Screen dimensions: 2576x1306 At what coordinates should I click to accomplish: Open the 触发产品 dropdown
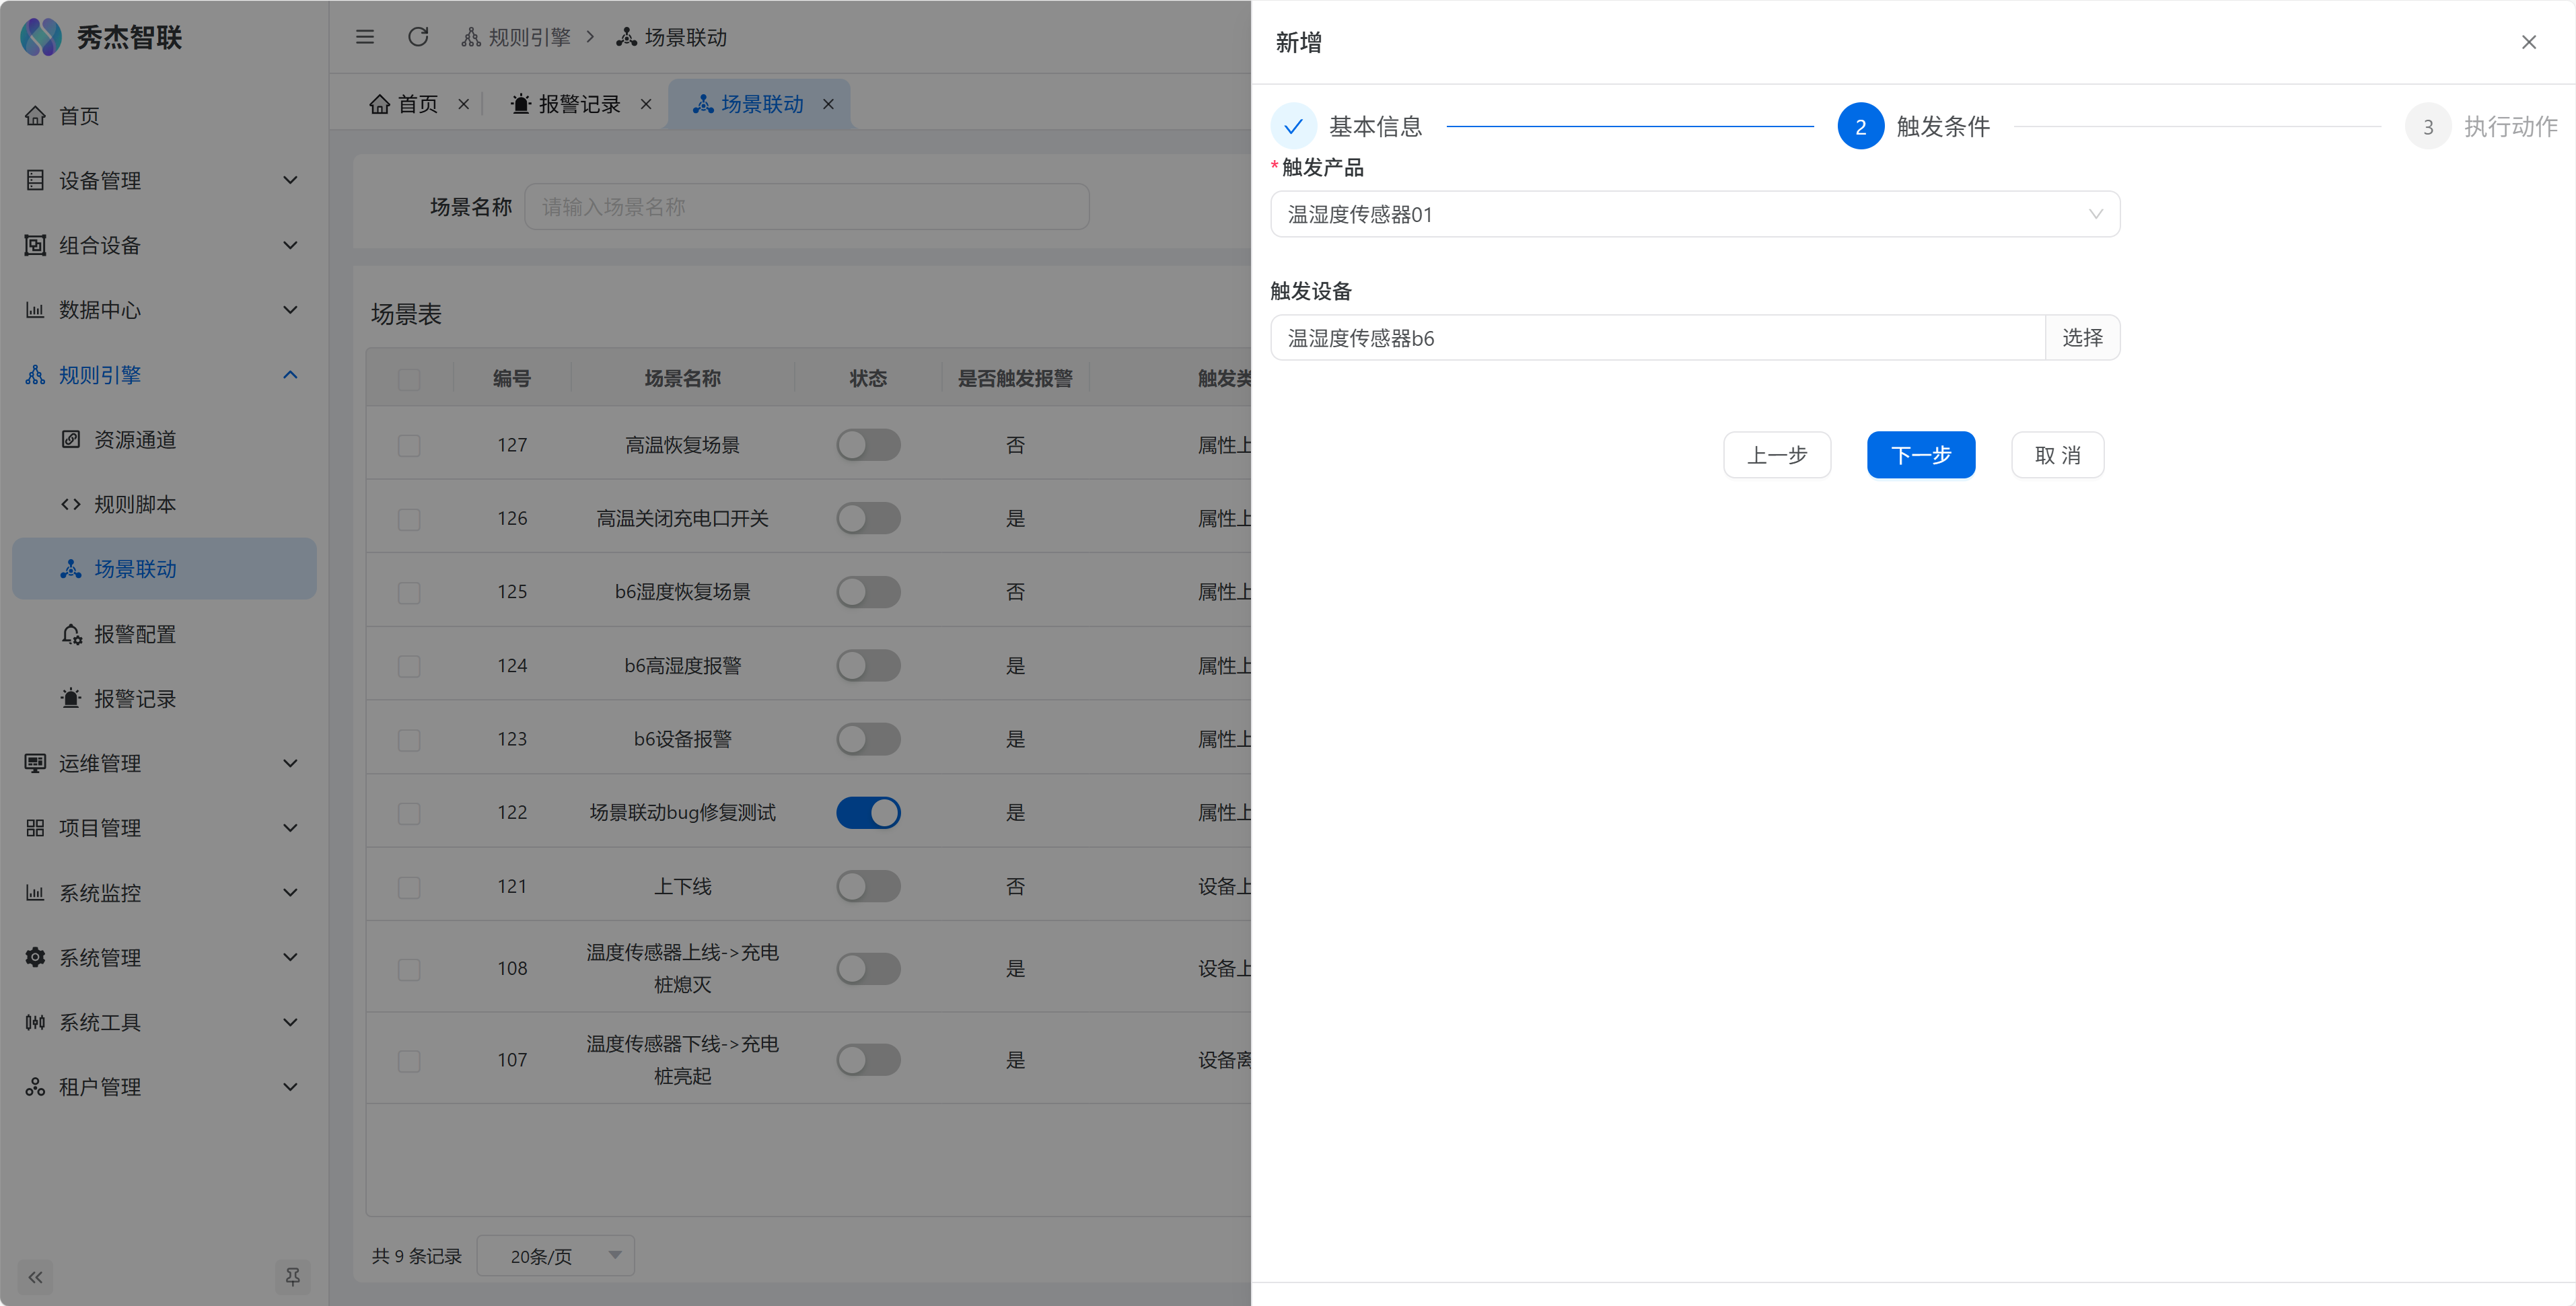[x=1694, y=214]
